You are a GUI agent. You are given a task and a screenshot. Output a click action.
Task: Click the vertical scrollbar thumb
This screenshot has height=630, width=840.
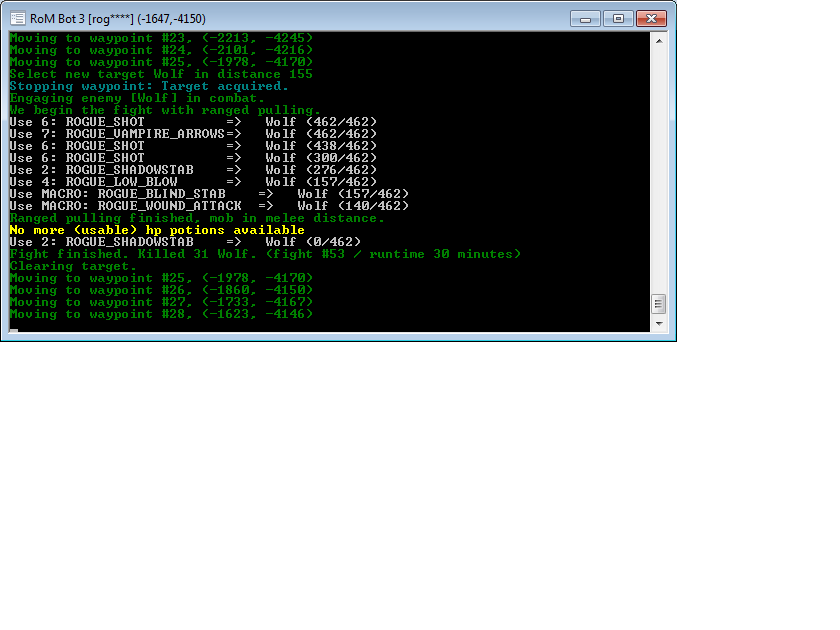click(x=659, y=304)
